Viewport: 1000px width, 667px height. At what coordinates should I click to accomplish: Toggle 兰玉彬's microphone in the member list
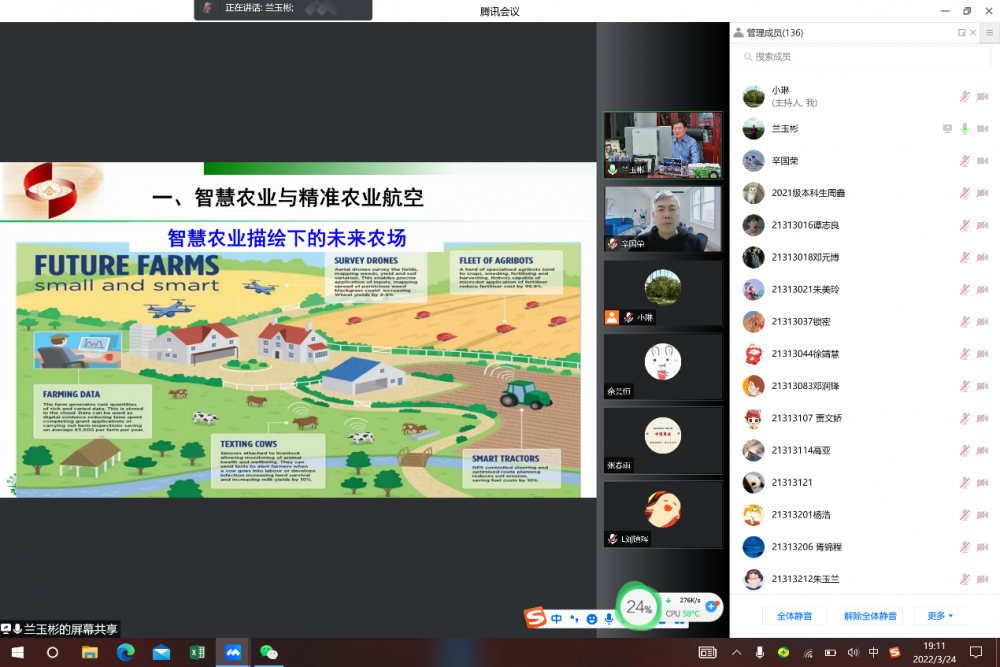click(965, 129)
